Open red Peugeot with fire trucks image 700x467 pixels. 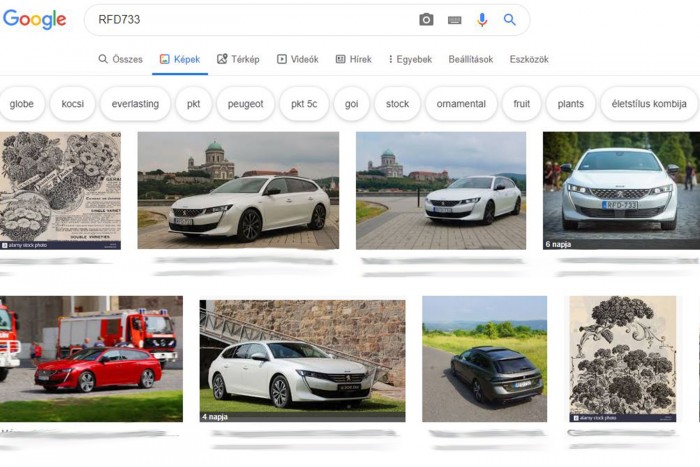click(x=91, y=359)
